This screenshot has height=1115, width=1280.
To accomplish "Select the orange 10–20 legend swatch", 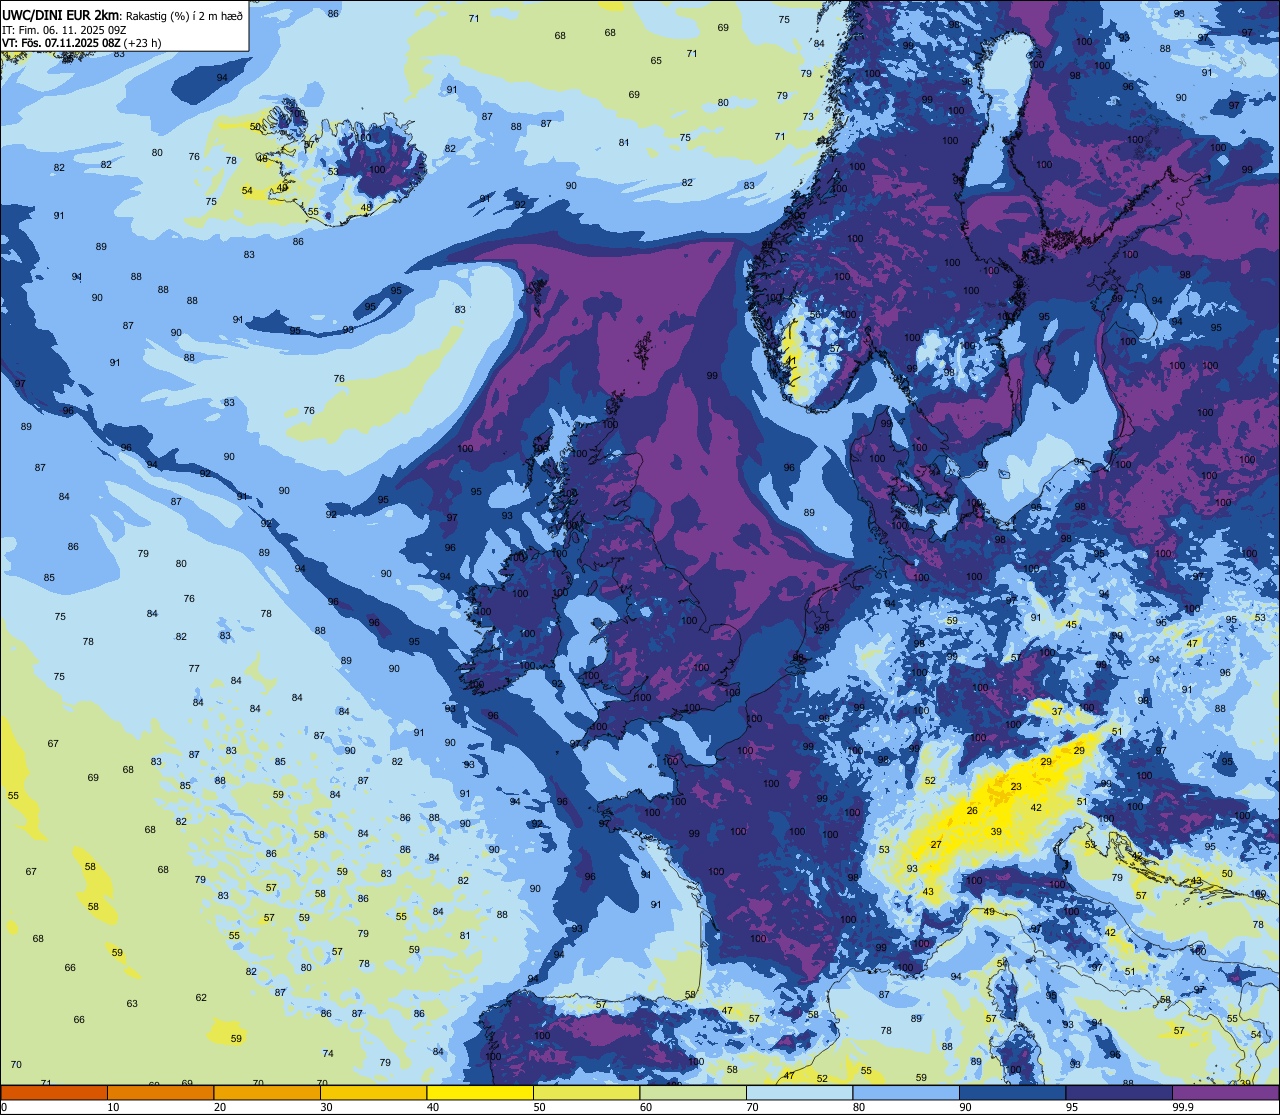I will (160, 1093).
